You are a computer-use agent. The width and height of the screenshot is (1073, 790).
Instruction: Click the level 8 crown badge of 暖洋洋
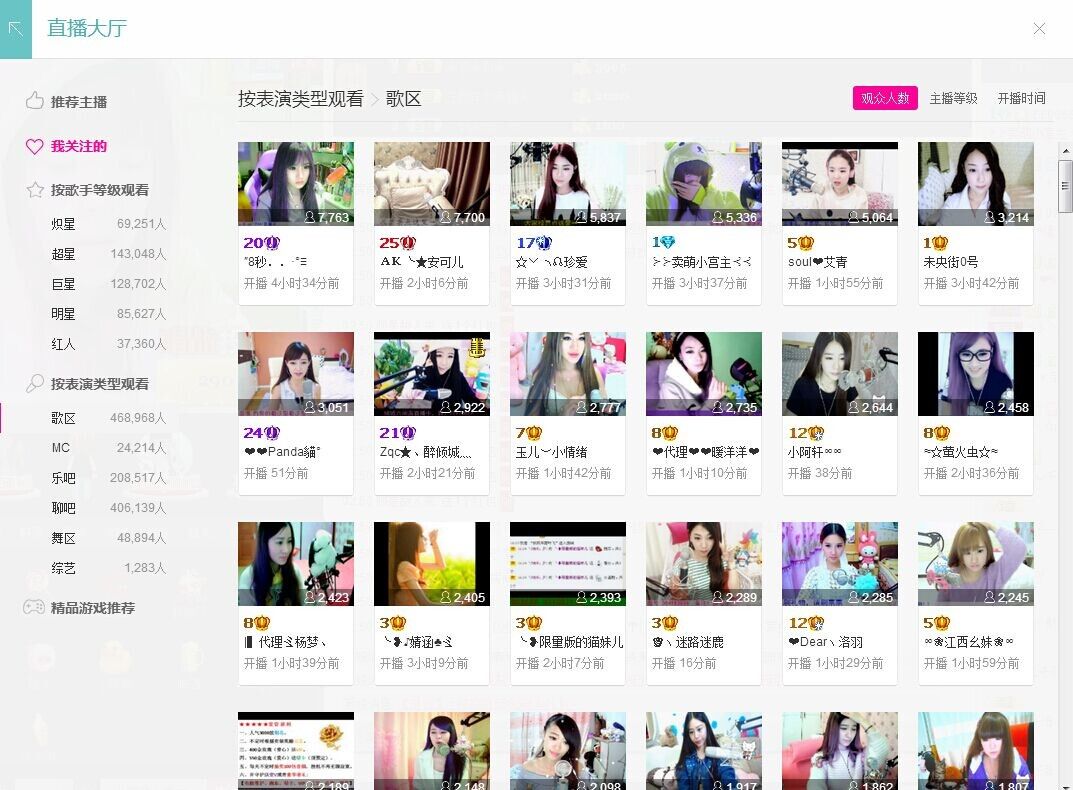[664, 433]
